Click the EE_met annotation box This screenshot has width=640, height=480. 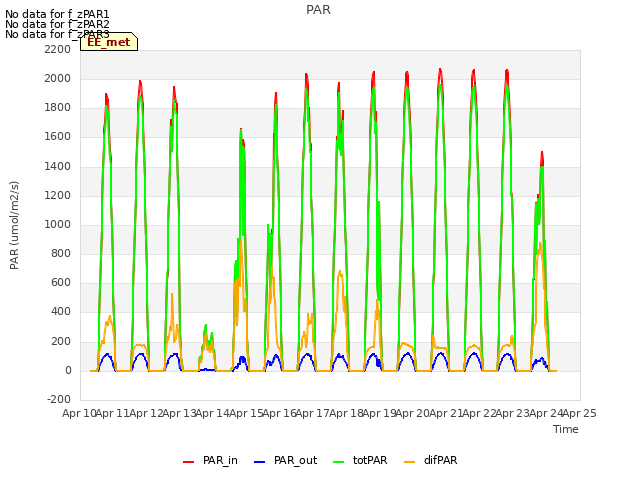(109, 42)
